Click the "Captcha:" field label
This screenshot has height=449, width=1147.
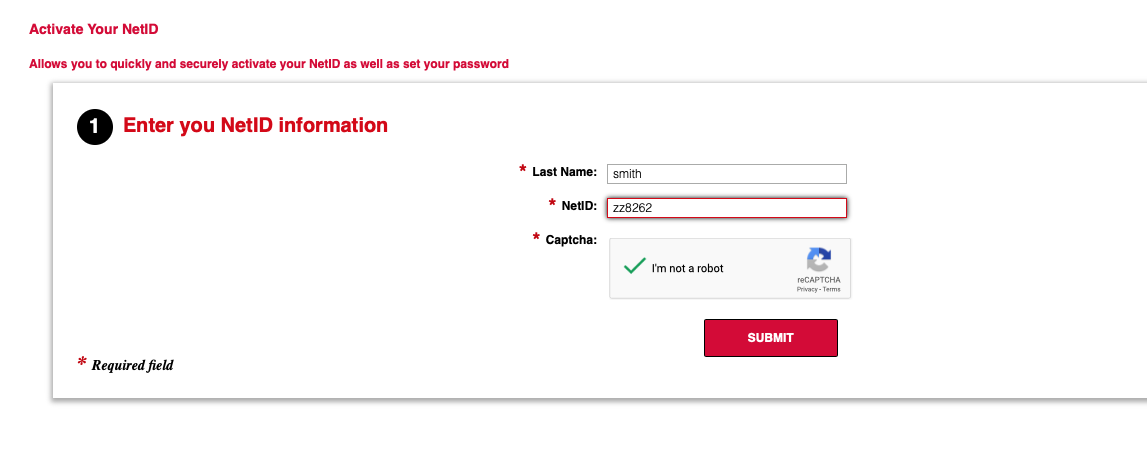[x=571, y=240]
